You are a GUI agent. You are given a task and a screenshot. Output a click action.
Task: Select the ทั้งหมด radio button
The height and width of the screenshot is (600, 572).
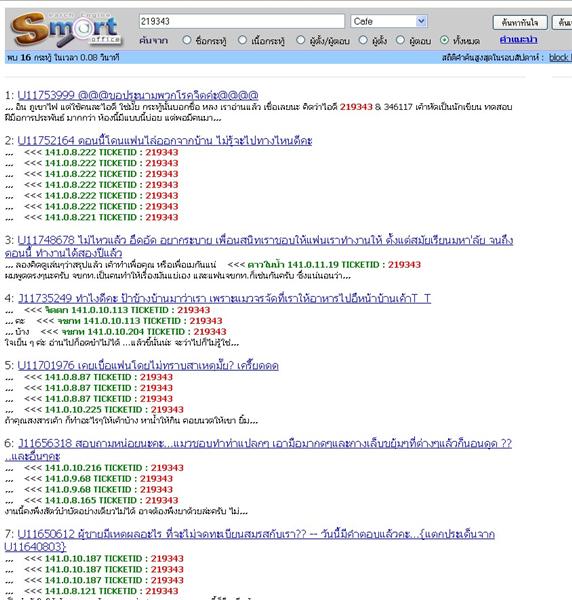[x=444, y=40]
